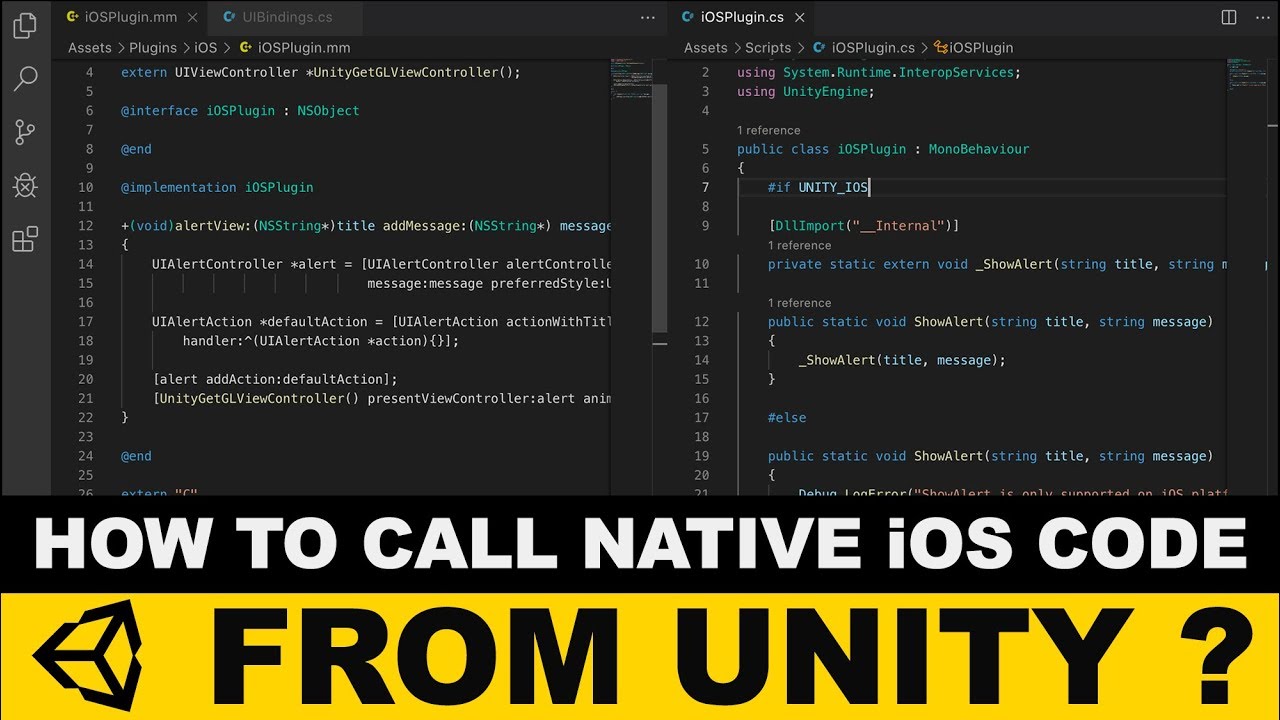Click '[alert addAction:defaultAction];' line
Image resolution: width=1280 pixels, height=720 pixels.
pyautogui.click(x=275, y=380)
